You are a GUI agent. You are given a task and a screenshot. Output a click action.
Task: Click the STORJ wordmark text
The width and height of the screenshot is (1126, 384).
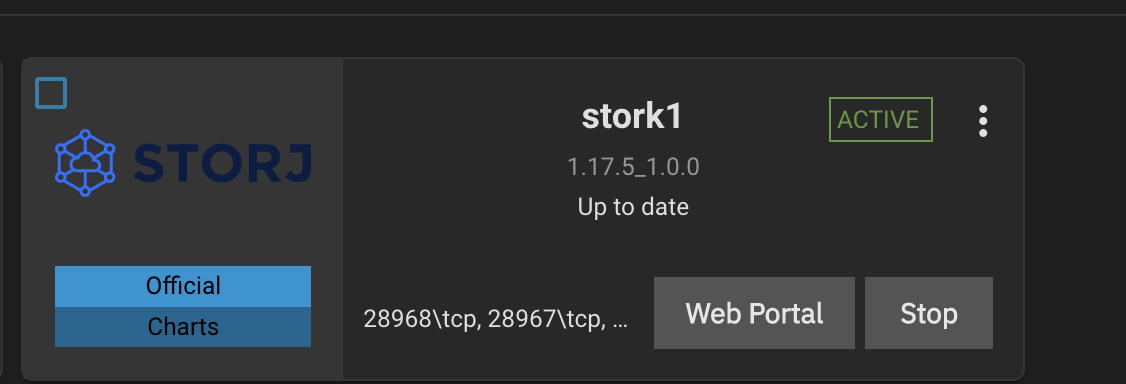(223, 164)
